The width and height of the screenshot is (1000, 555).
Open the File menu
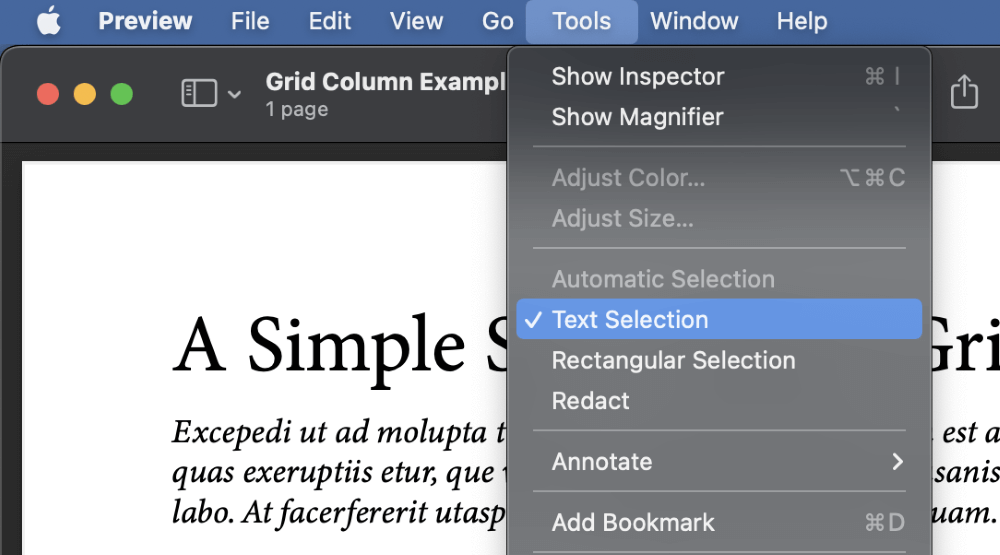pyautogui.click(x=250, y=21)
